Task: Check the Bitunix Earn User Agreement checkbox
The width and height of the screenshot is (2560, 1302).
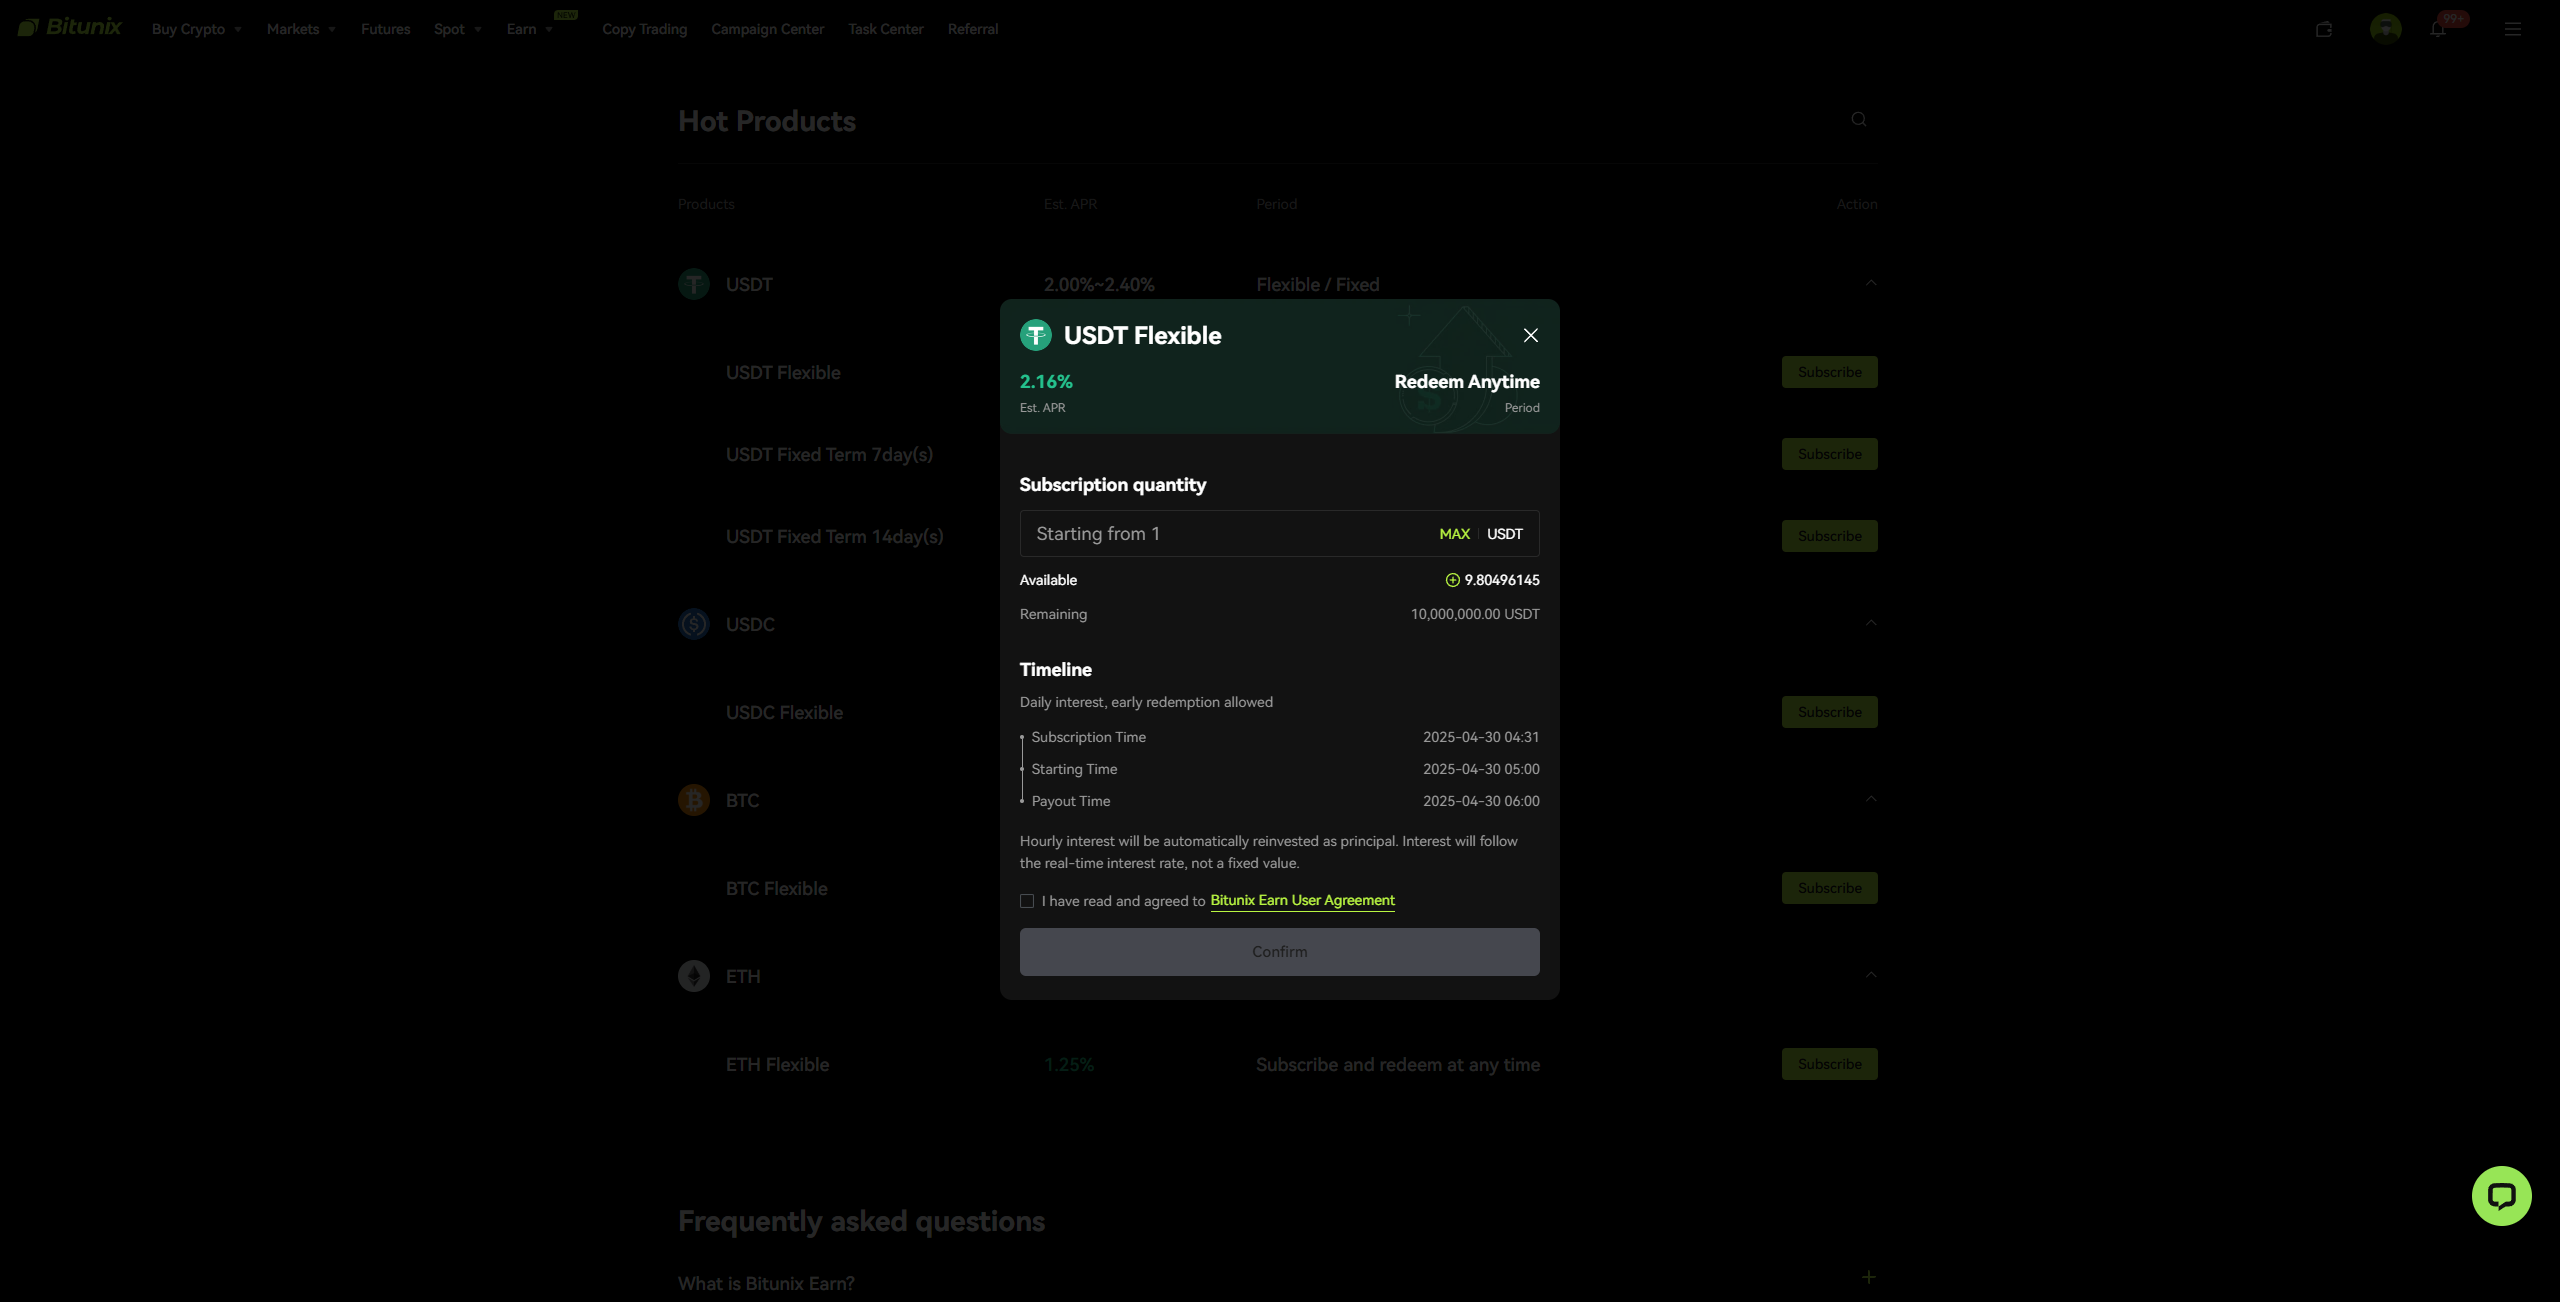Action: point(1027,900)
